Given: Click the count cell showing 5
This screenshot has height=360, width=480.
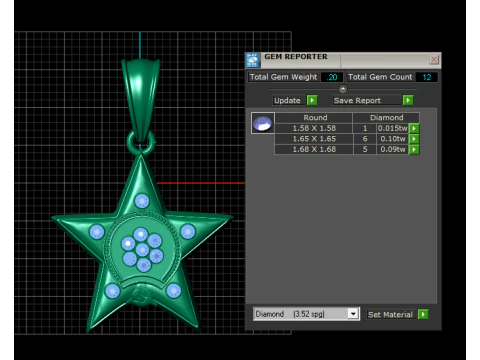Looking at the screenshot, I should [365, 149].
